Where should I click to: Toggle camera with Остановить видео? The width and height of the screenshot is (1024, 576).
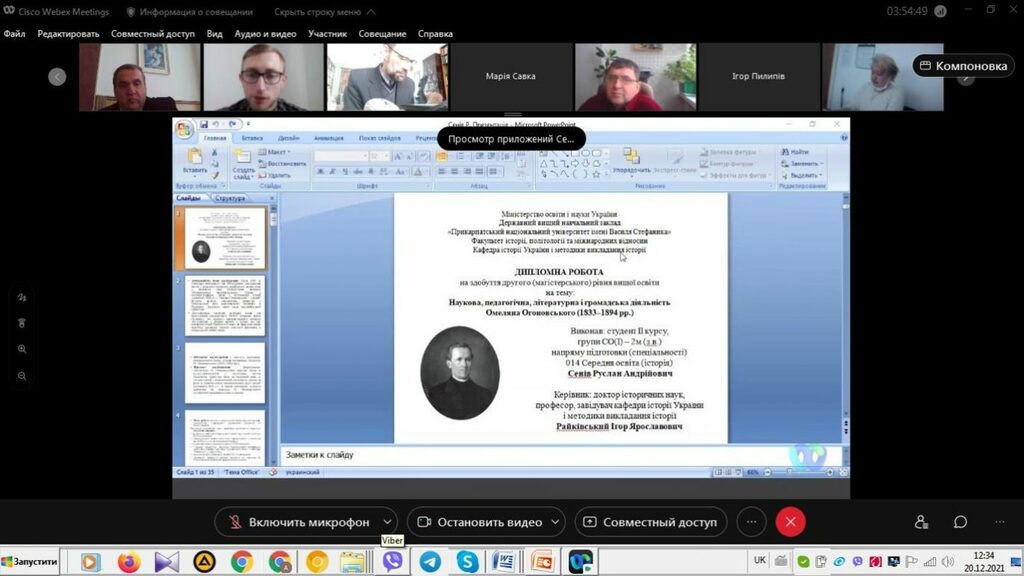pos(478,522)
